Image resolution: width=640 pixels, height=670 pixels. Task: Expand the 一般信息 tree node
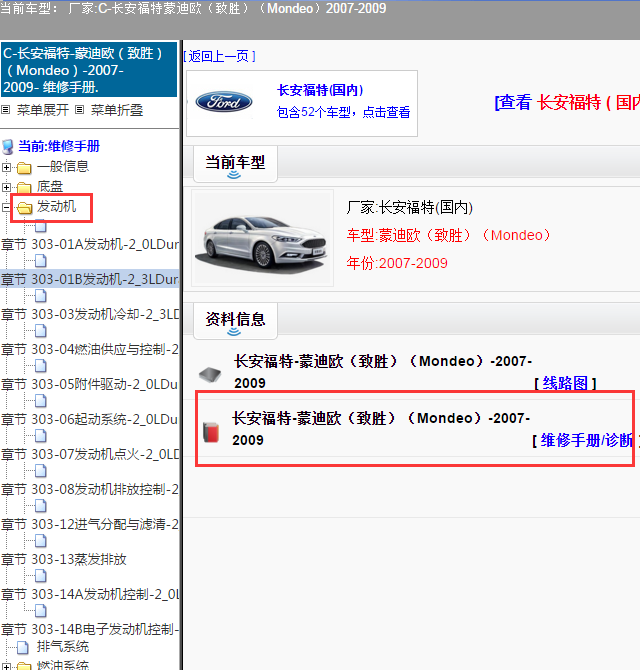(x=6, y=167)
